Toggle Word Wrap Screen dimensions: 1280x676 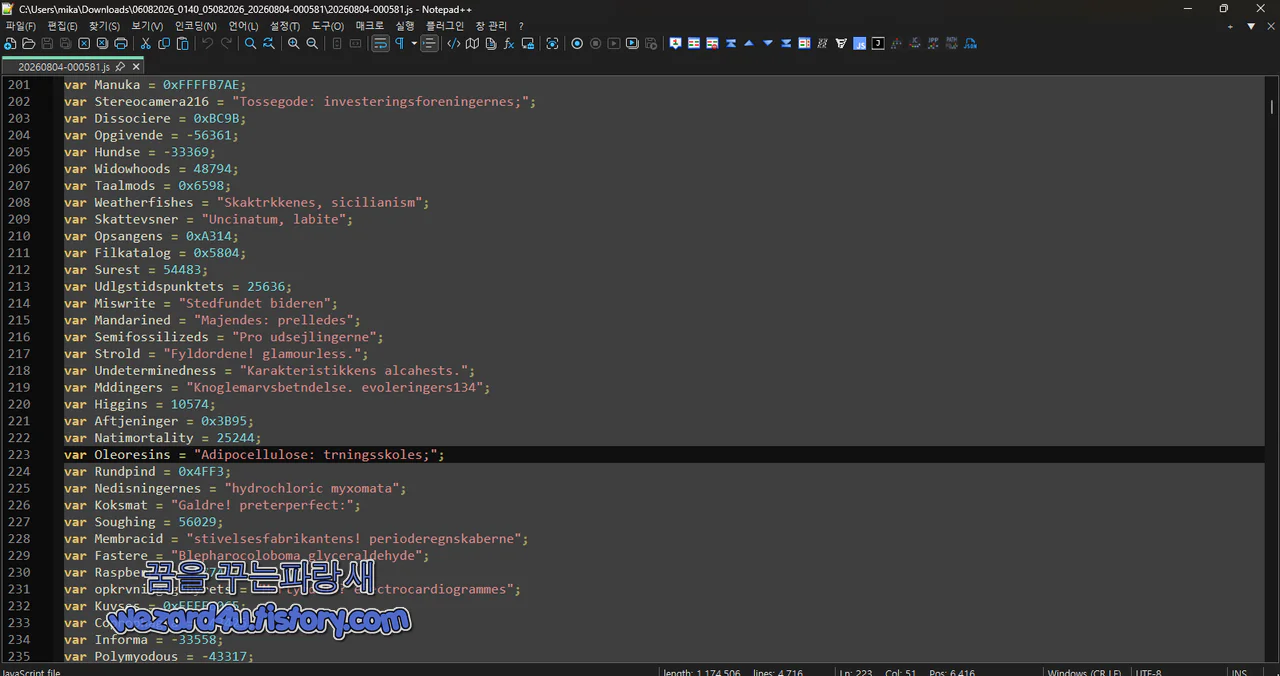[380, 44]
